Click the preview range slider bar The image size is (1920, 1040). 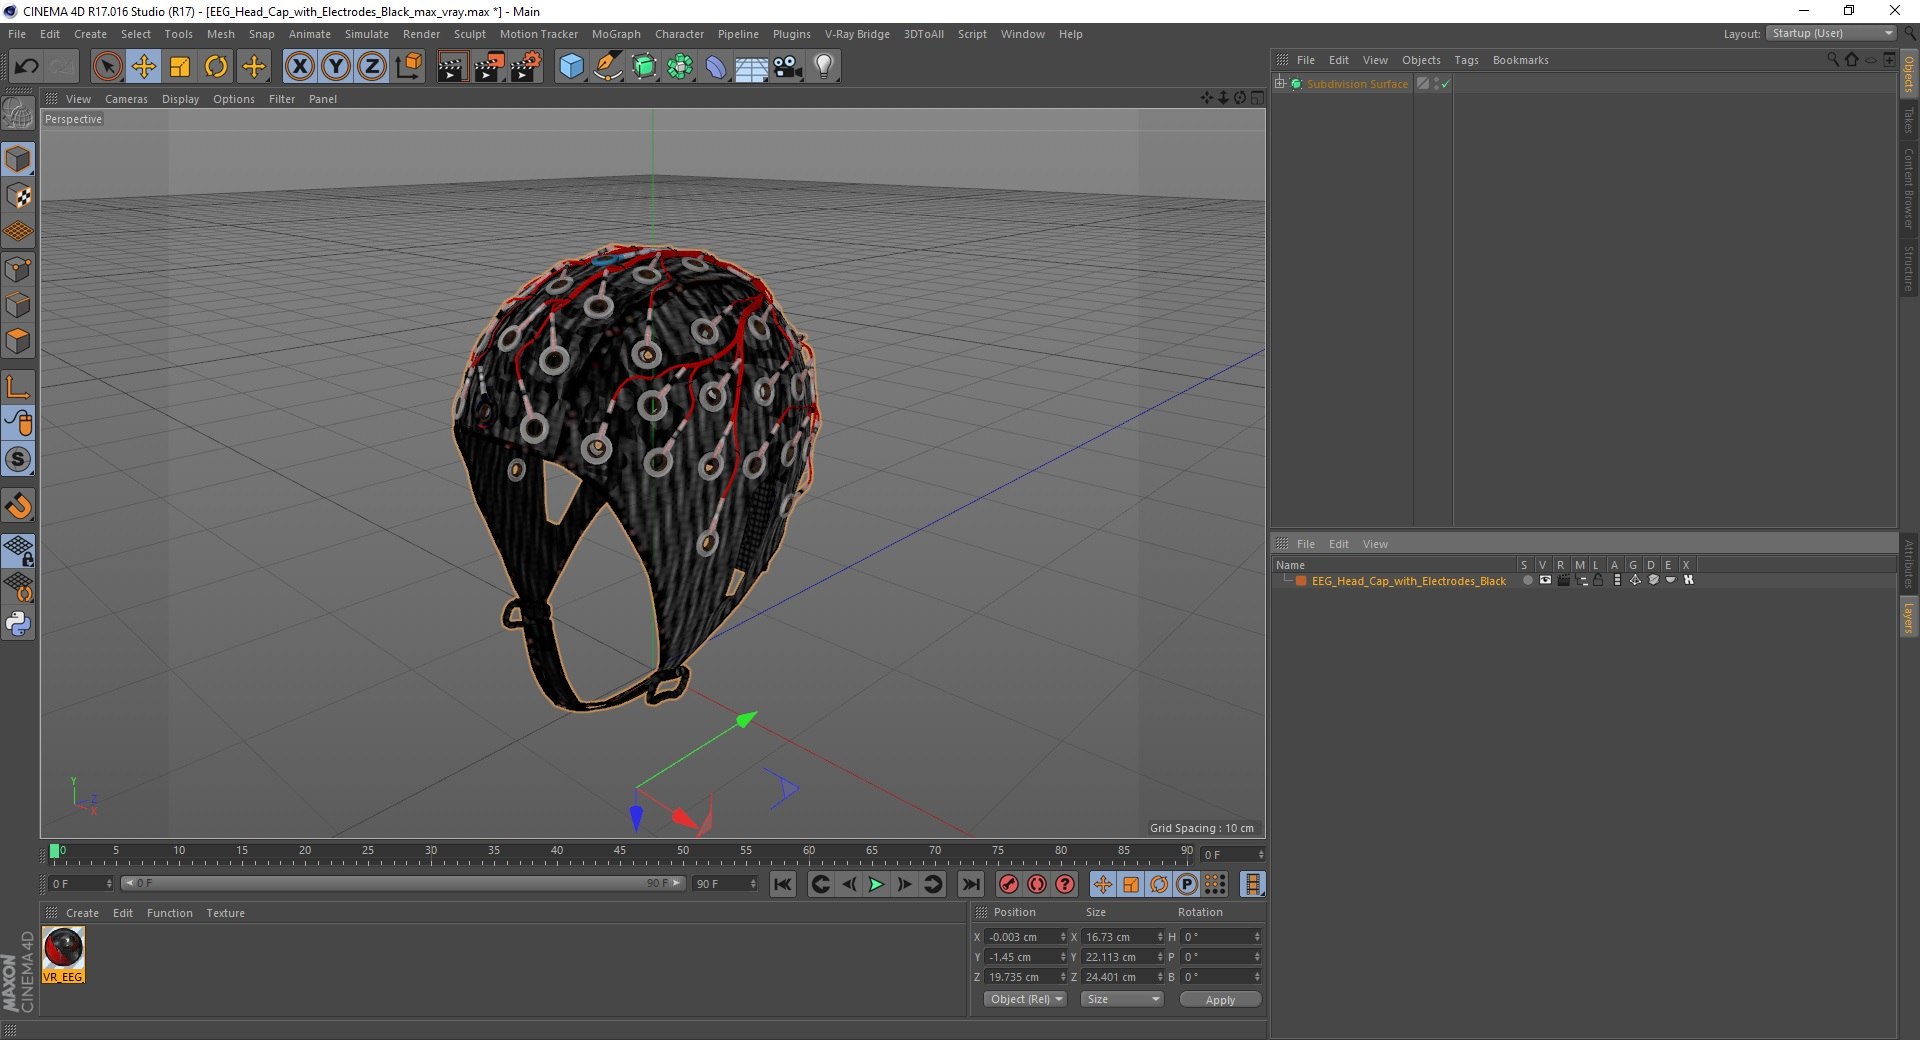coord(403,883)
